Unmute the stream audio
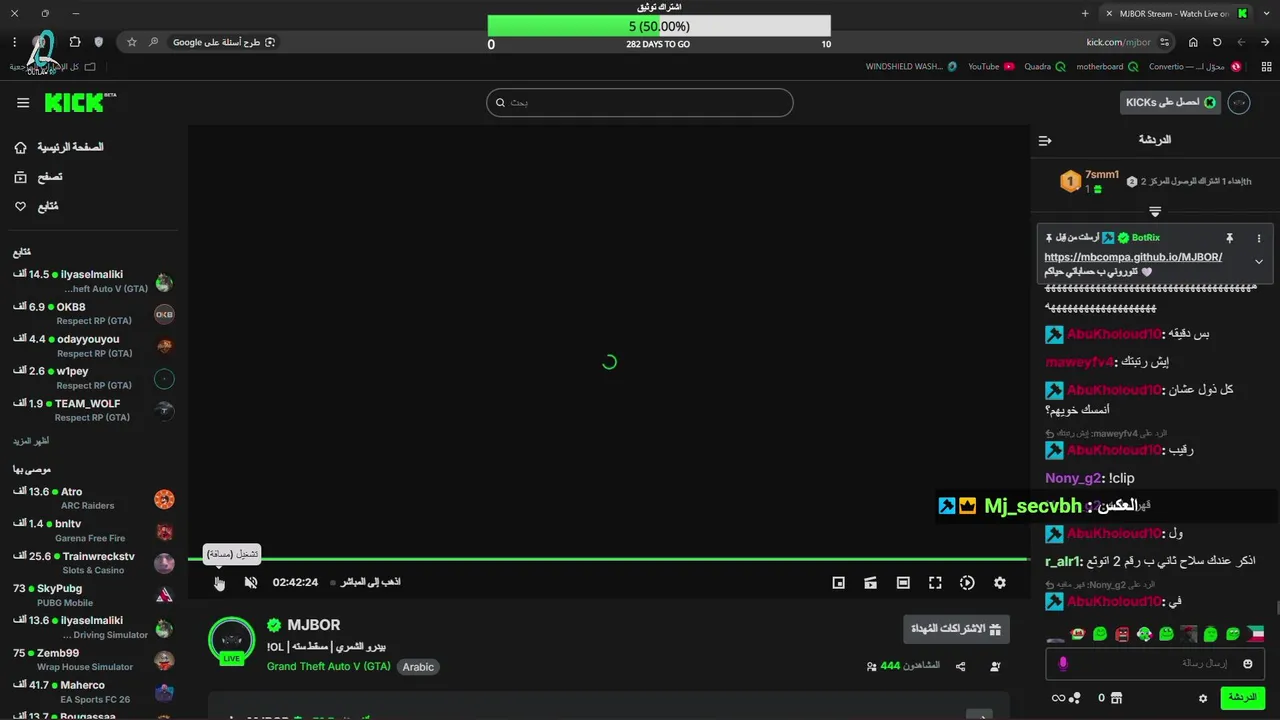The height and width of the screenshot is (720, 1280). 251,583
